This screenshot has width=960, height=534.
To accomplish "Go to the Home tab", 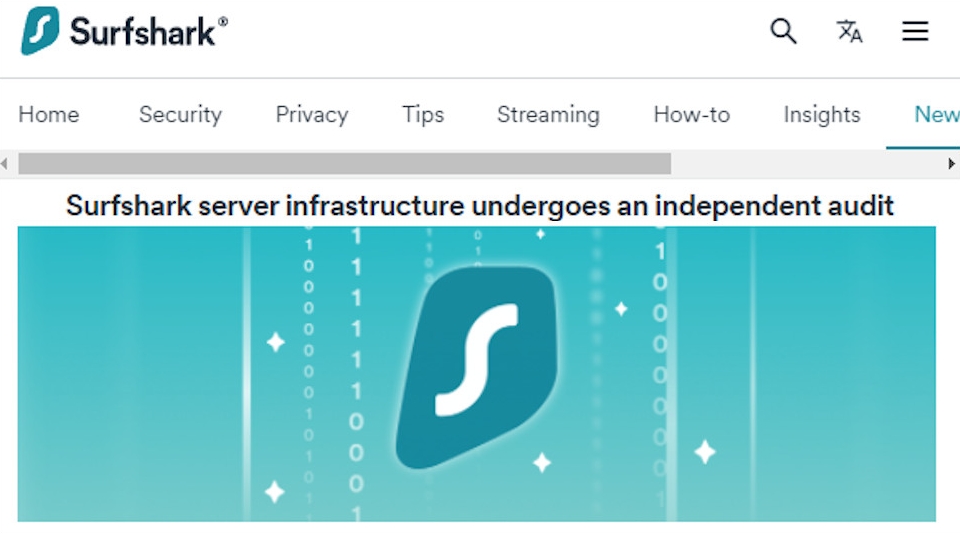I will pos(48,115).
